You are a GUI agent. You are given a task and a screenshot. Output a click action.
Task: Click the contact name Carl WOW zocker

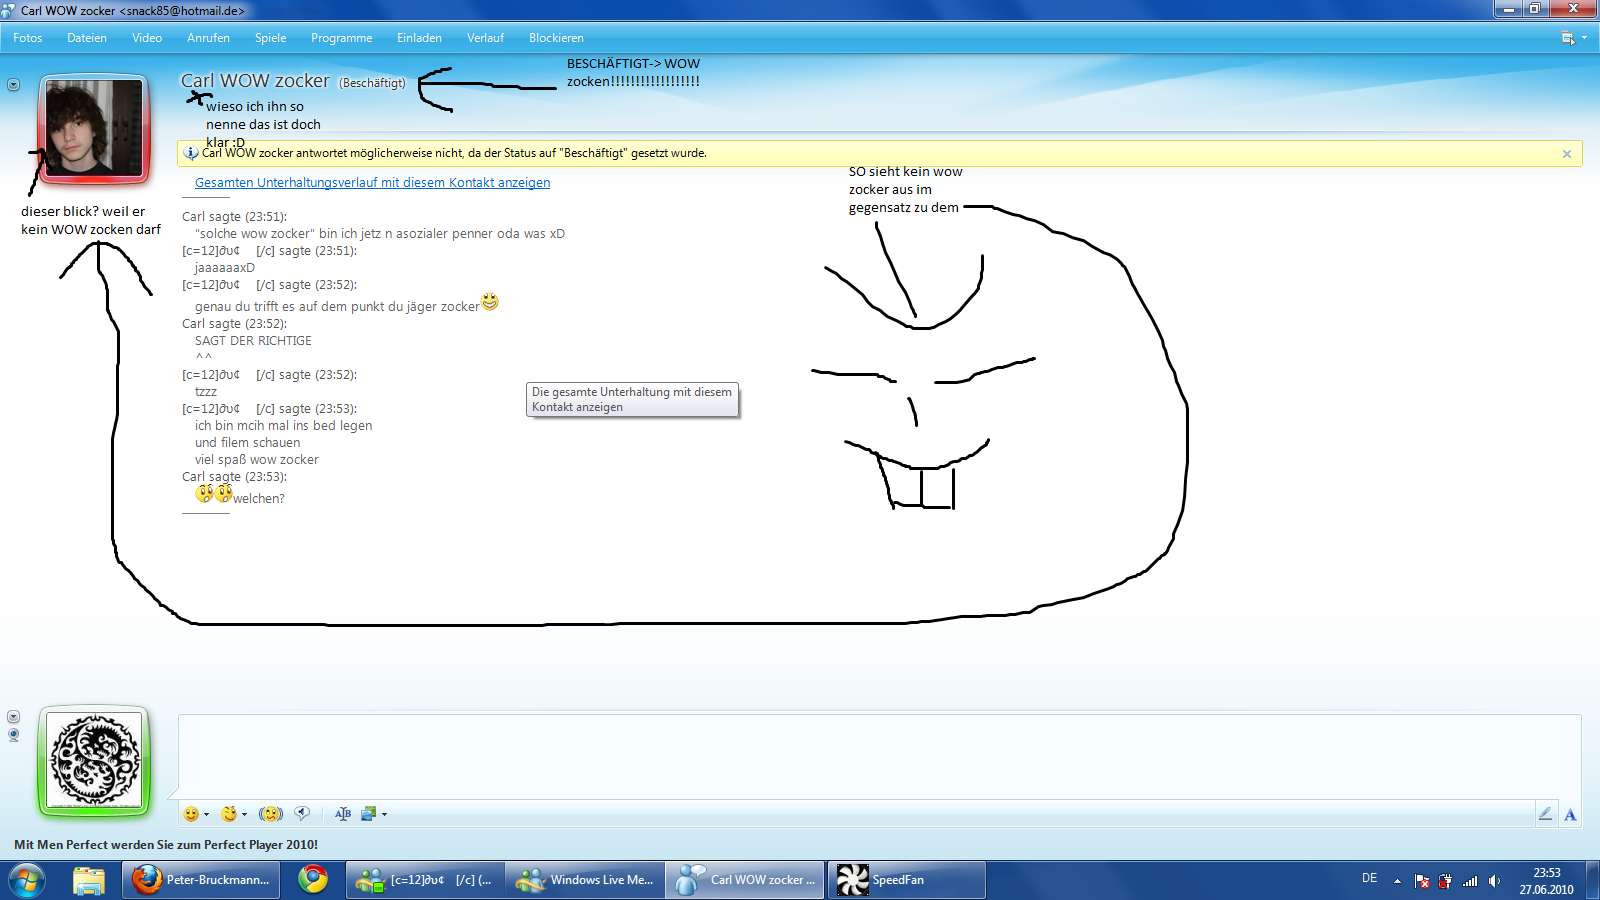[x=255, y=81]
